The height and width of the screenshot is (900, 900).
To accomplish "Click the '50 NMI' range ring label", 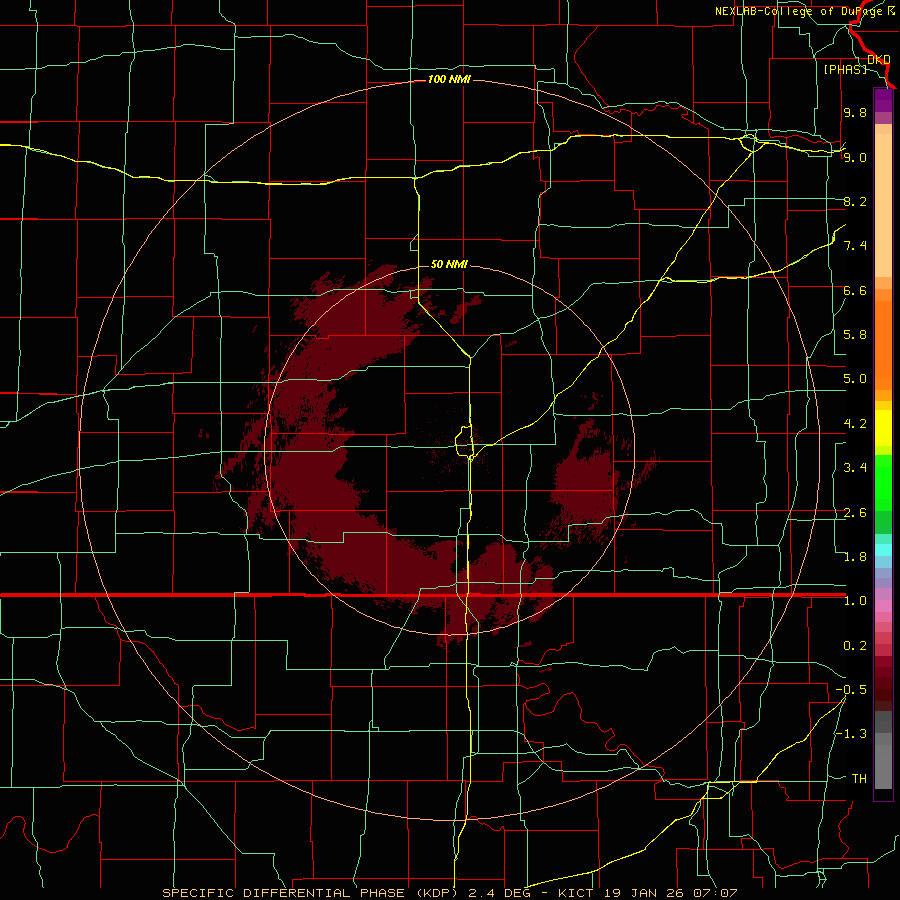I will click(x=449, y=264).
